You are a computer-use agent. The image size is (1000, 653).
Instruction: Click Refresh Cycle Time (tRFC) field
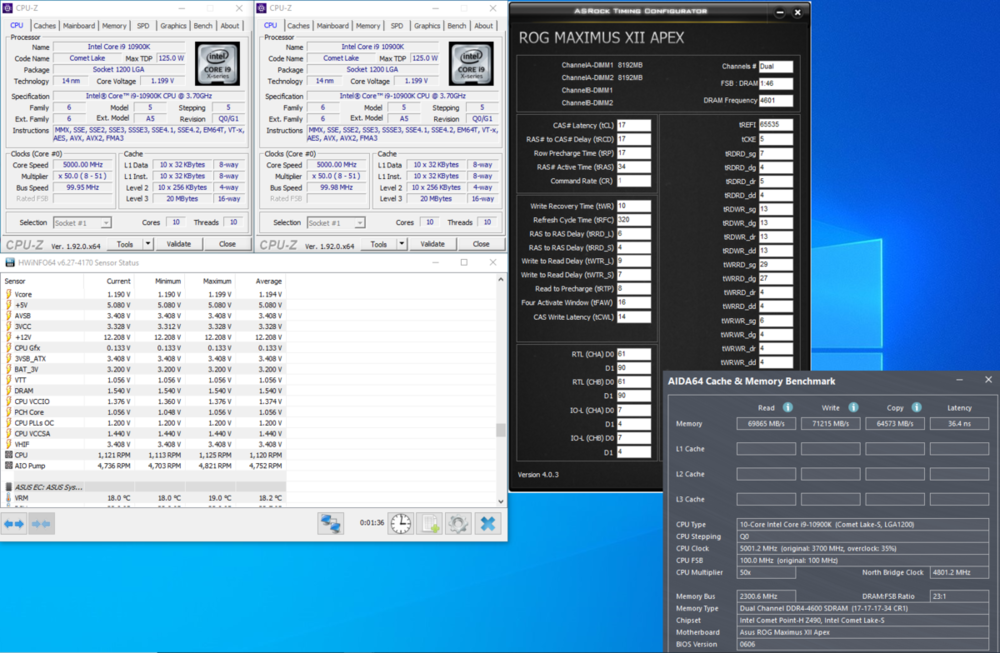click(x=634, y=219)
